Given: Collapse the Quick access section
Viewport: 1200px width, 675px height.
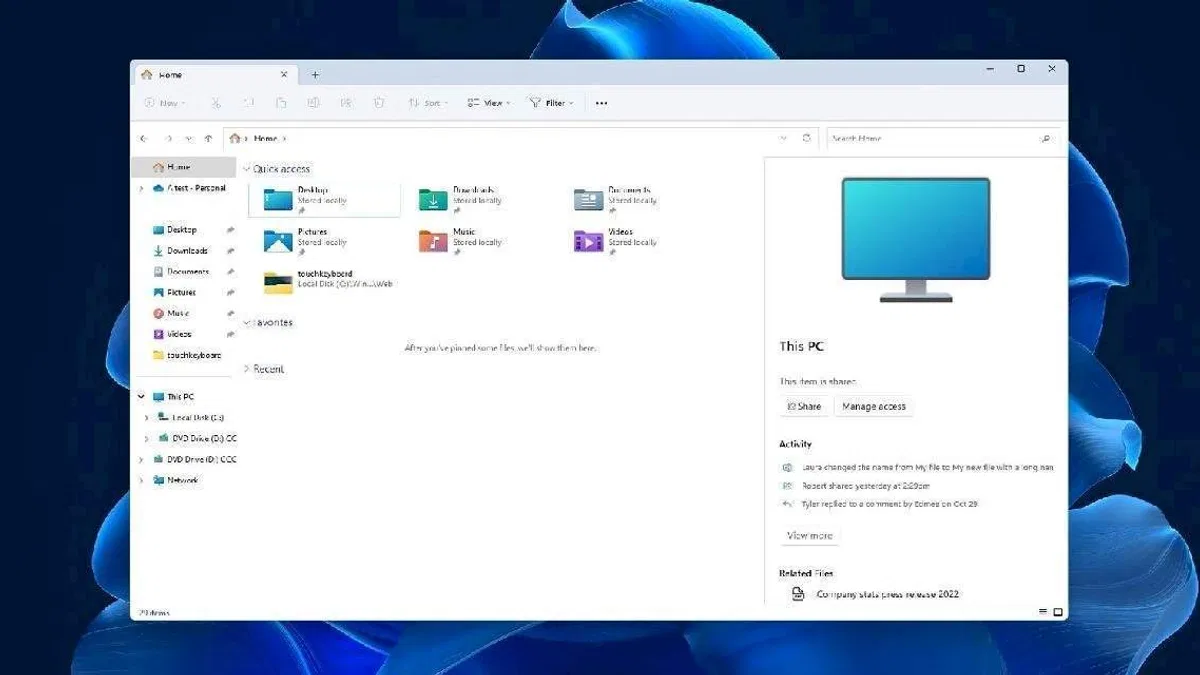Looking at the screenshot, I should pyautogui.click(x=247, y=169).
